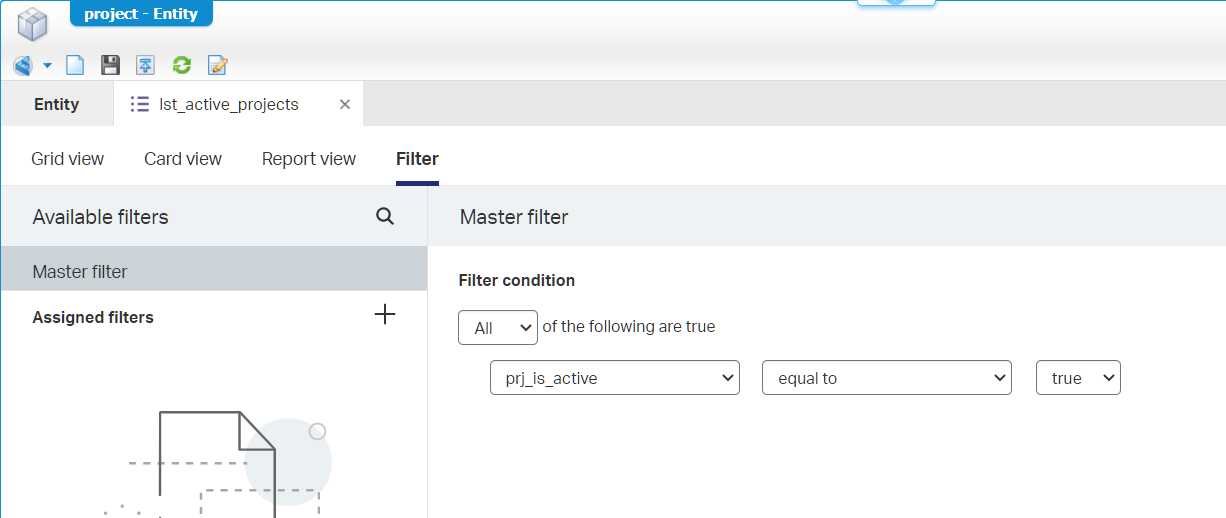Screen dimensions: 1226x518
Task: Click the publish upload arrow icon
Action: point(146,66)
